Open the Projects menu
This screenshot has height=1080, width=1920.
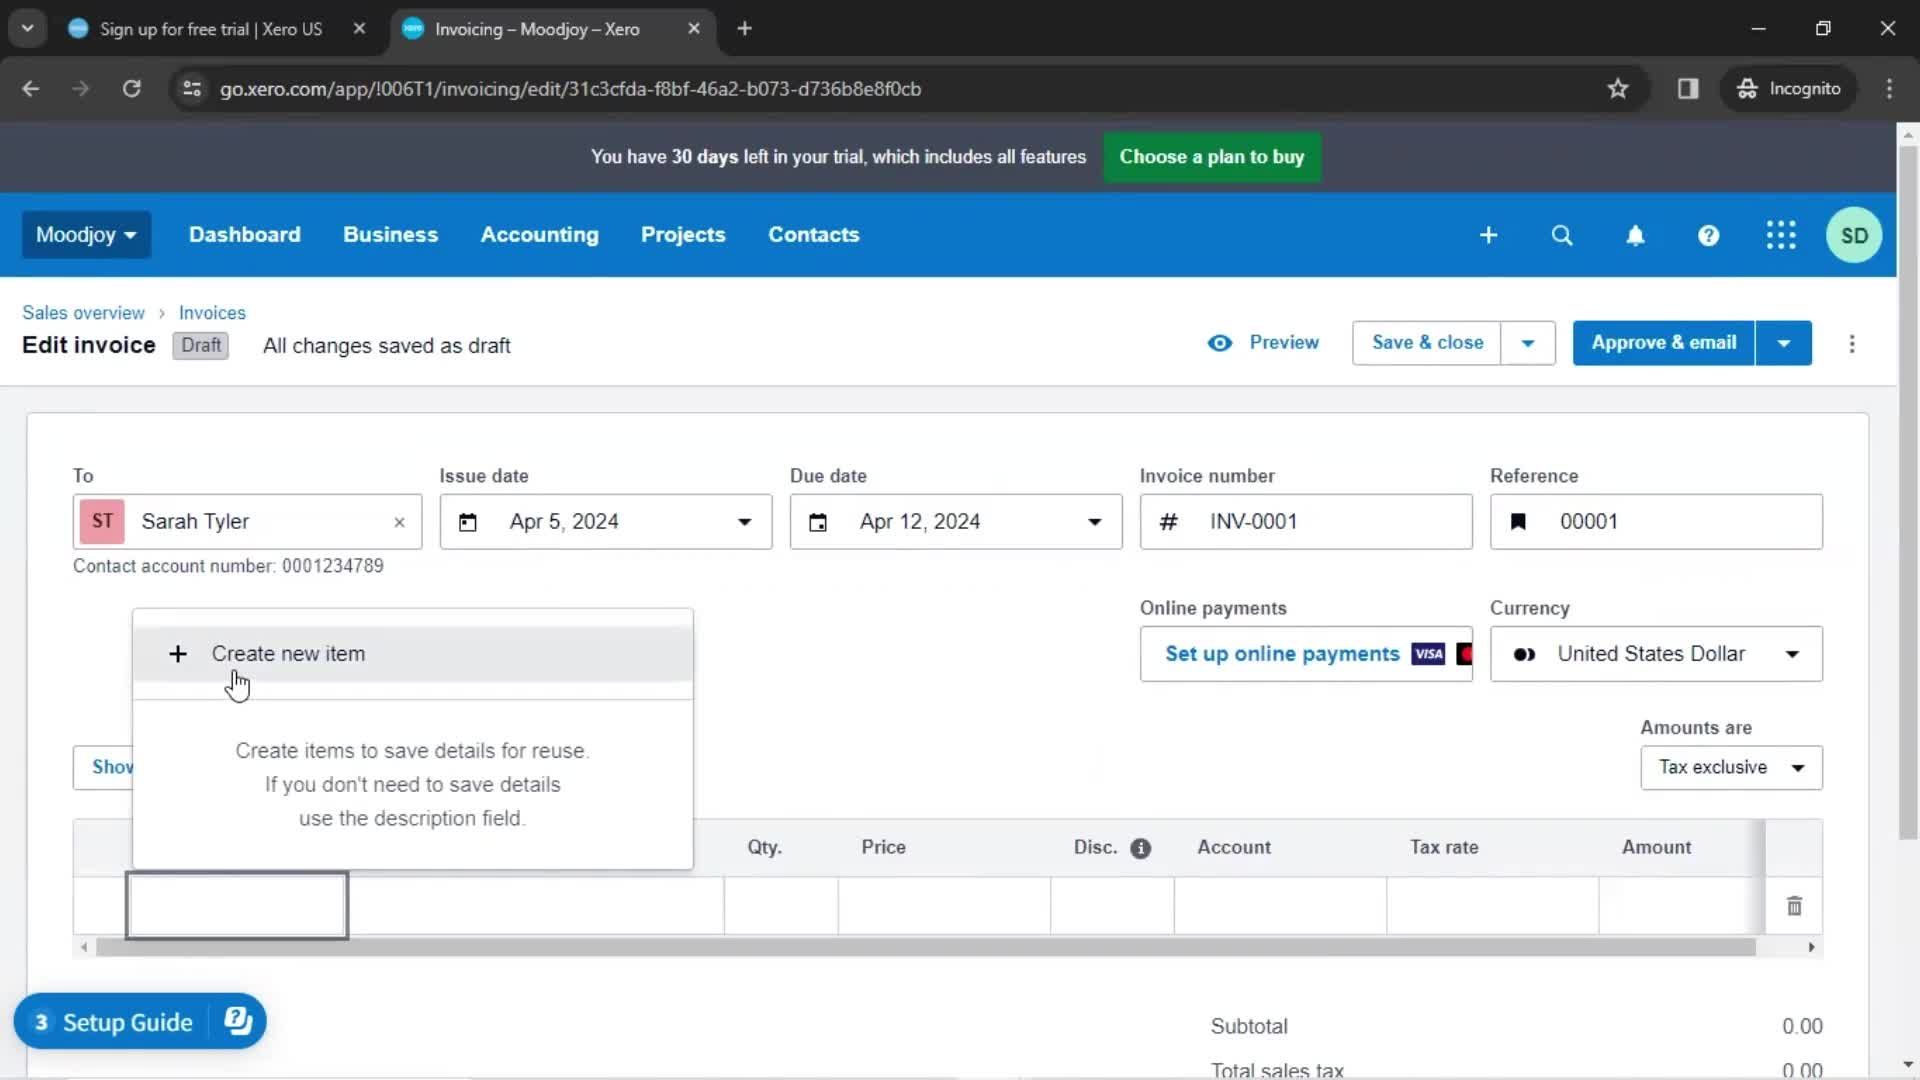pos(683,235)
